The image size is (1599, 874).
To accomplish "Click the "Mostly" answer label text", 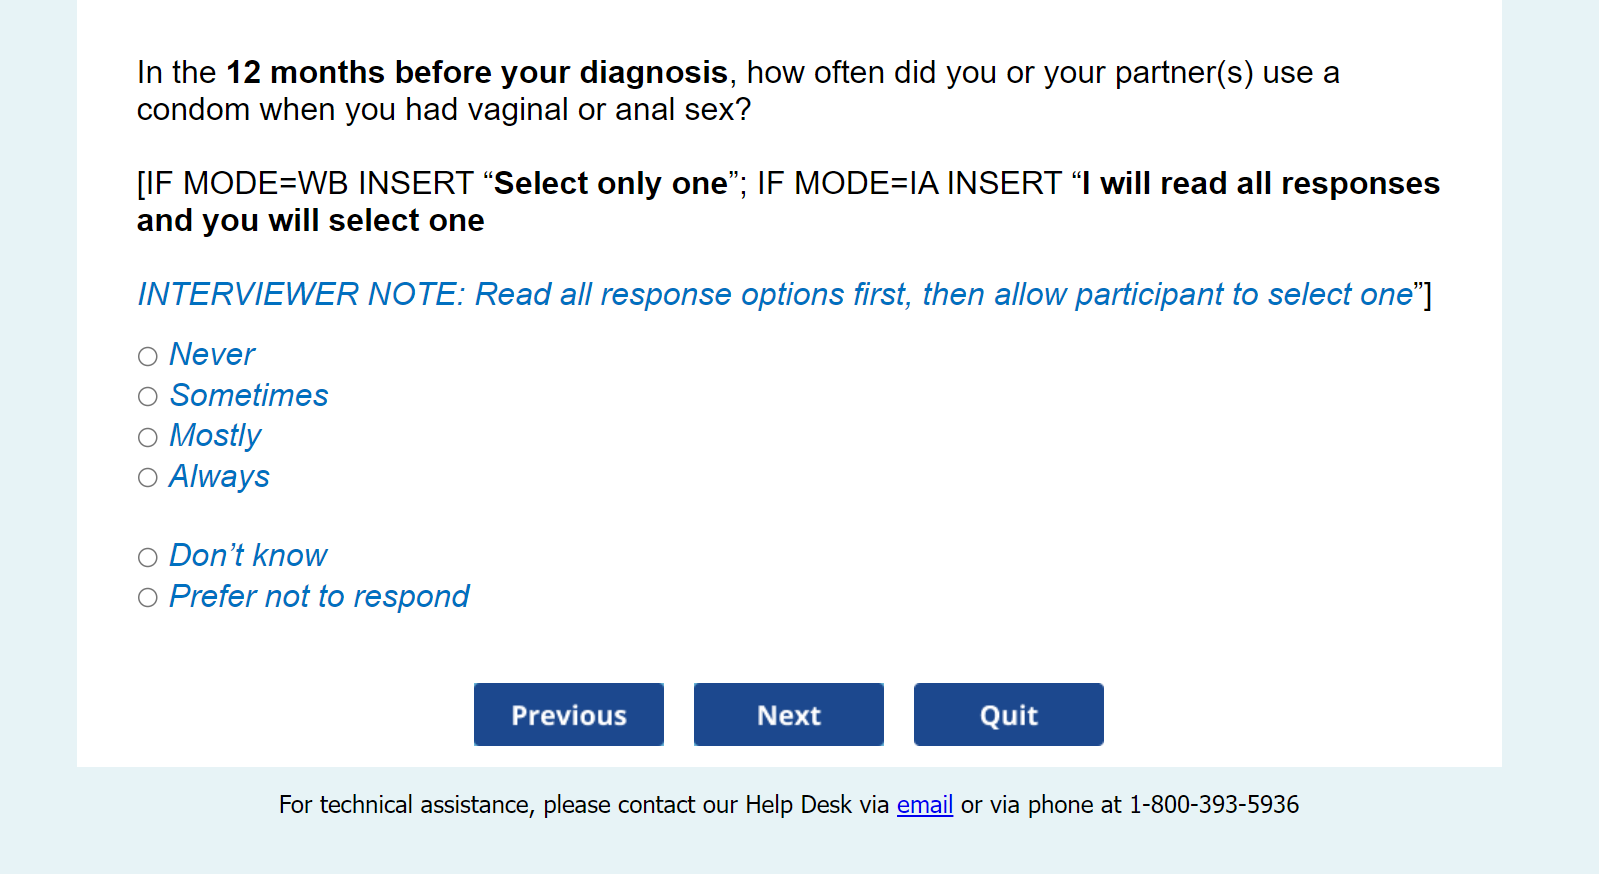I will tap(215, 436).
